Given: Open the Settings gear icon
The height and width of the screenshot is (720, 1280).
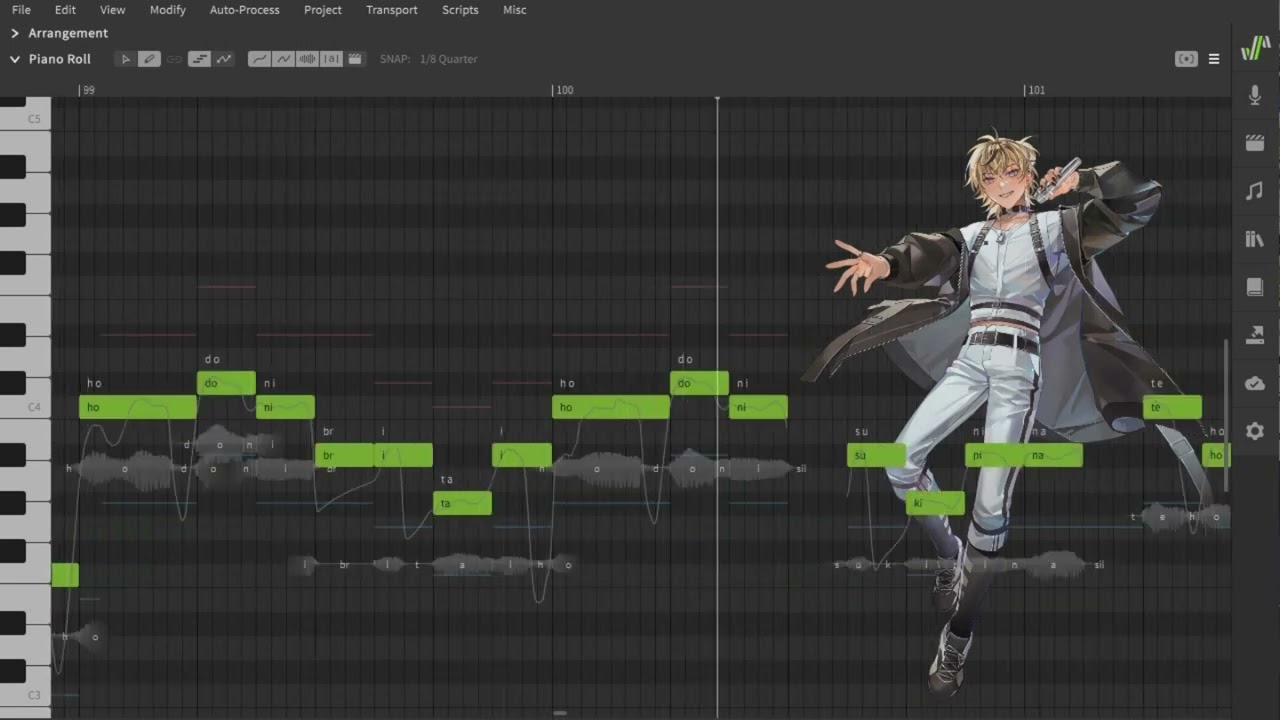Looking at the screenshot, I should pos(1255,431).
